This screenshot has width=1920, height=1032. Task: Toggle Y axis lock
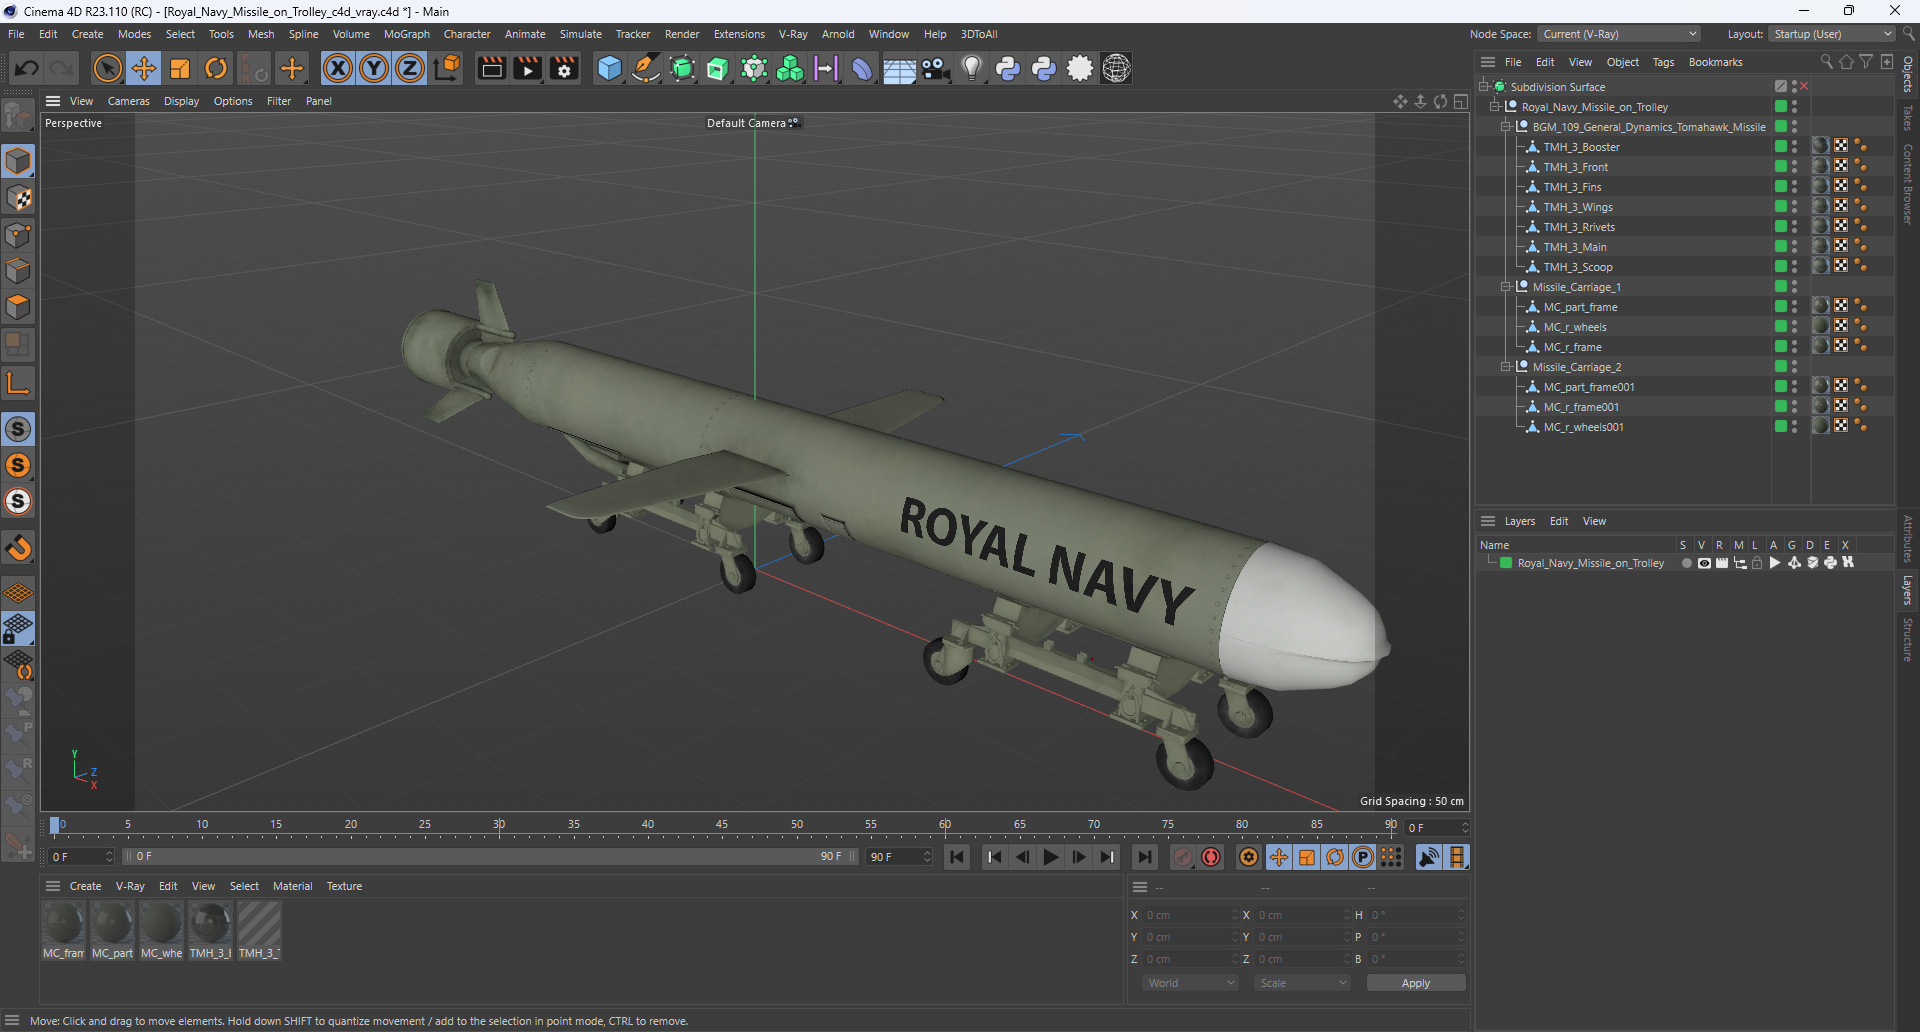[x=374, y=68]
